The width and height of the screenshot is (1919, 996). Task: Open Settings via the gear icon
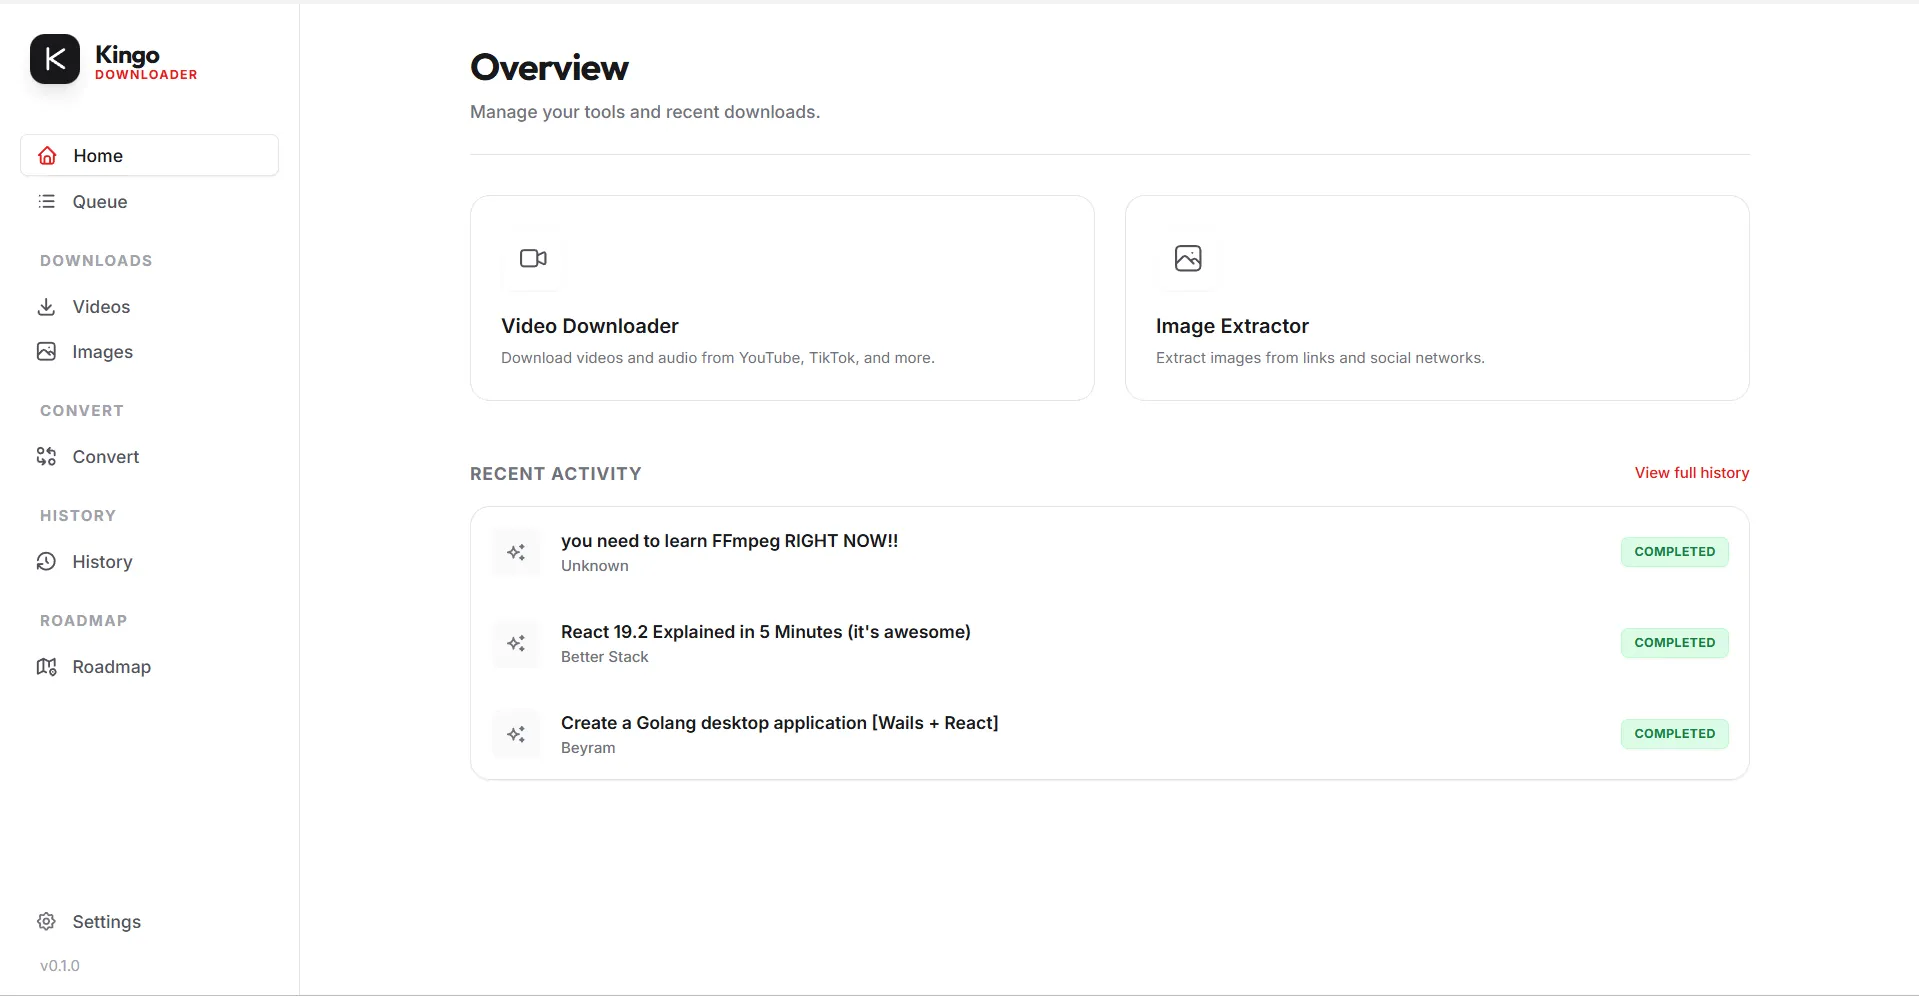pyautogui.click(x=46, y=921)
